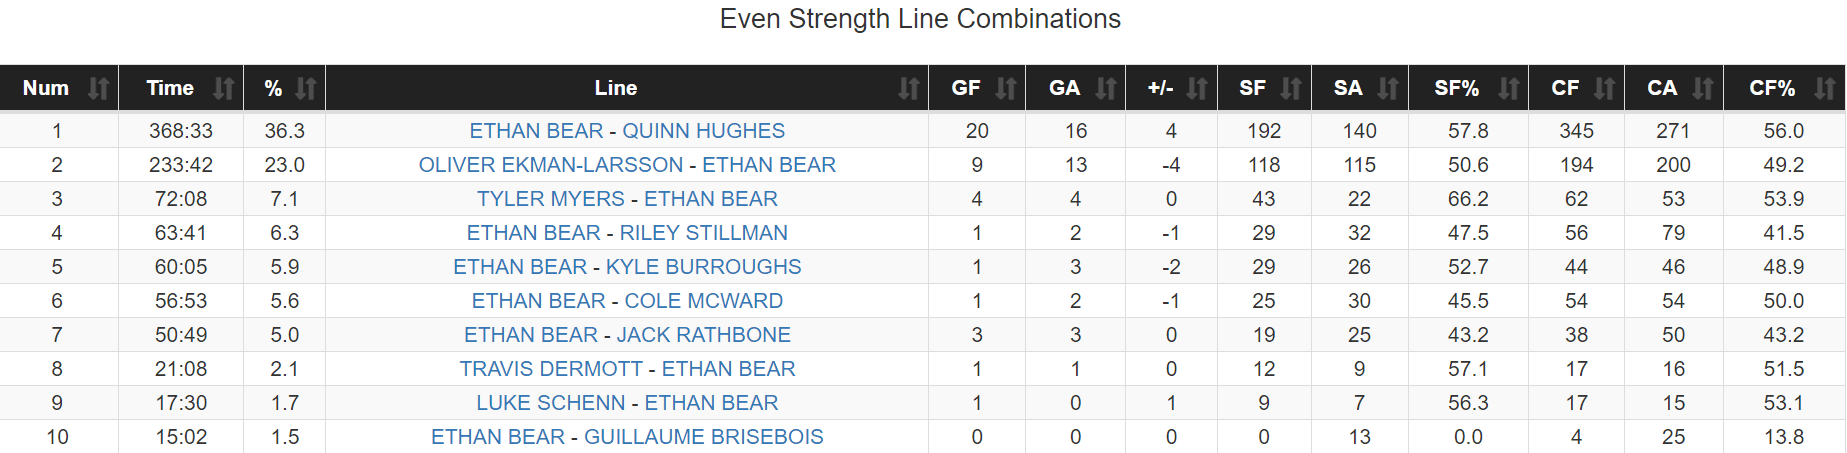This screenshot has width=1847, height=453.
Task: Open Oliver Ekman-Larsson player link
Action: coord(550,165)
